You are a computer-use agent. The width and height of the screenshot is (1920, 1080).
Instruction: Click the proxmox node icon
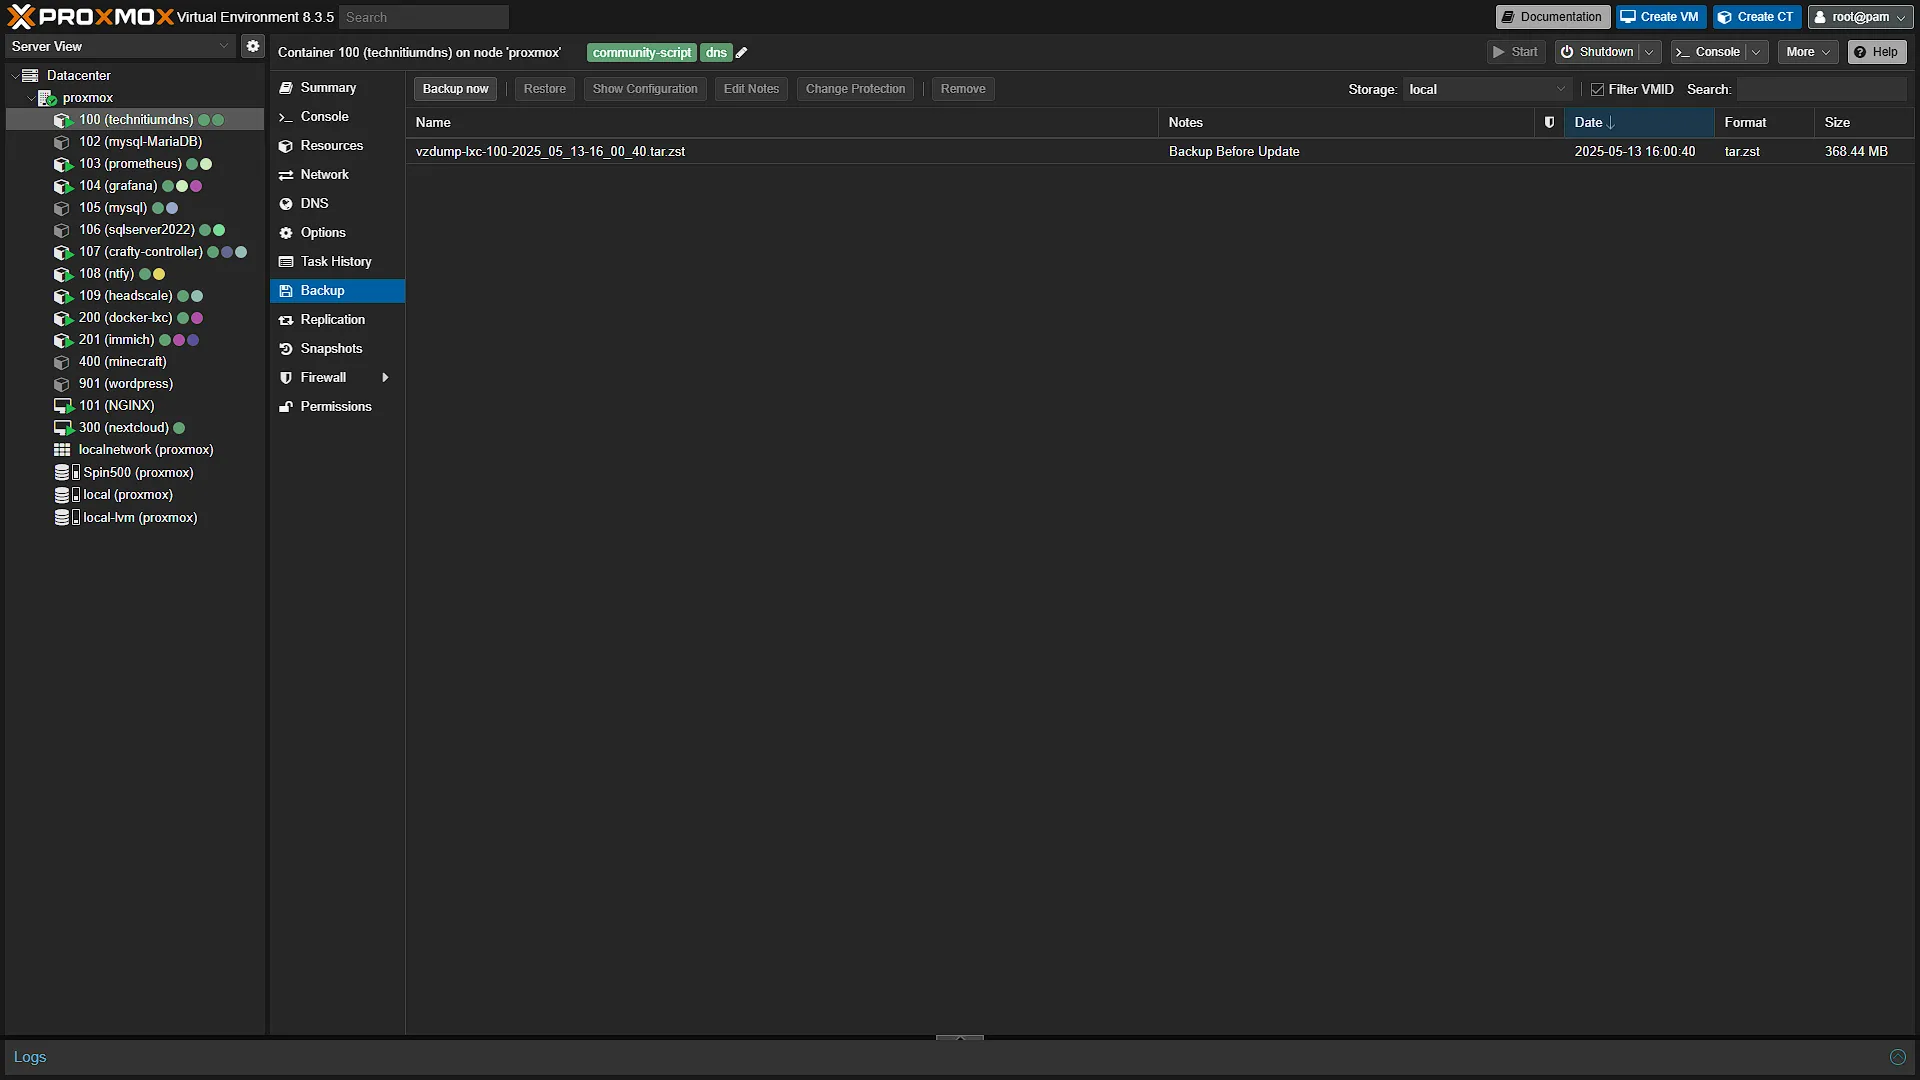(46, 98)
